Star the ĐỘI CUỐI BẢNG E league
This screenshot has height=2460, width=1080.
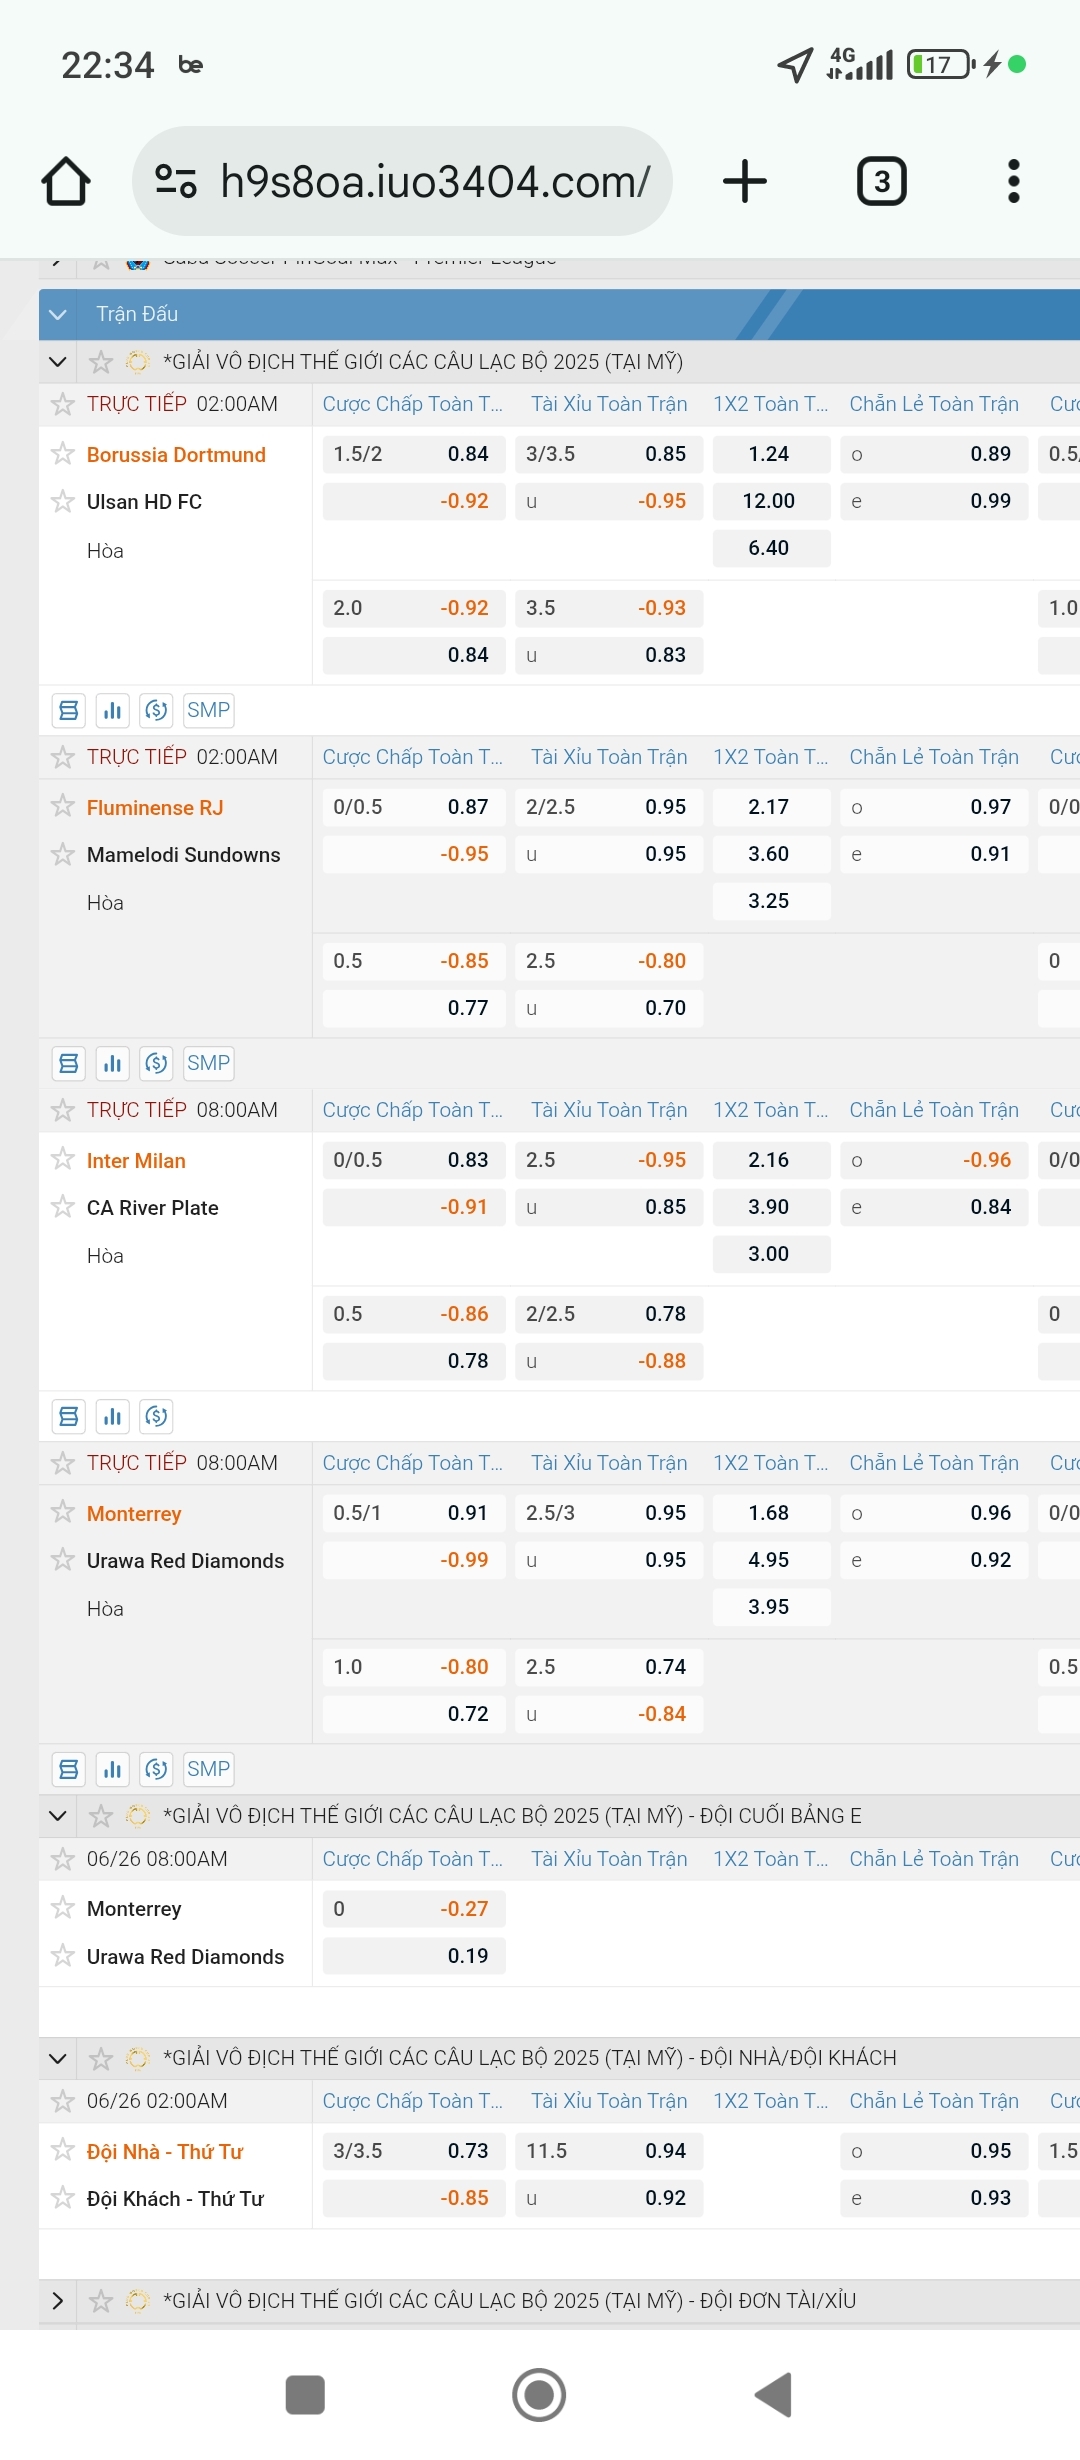click(x=101, y=1816)
